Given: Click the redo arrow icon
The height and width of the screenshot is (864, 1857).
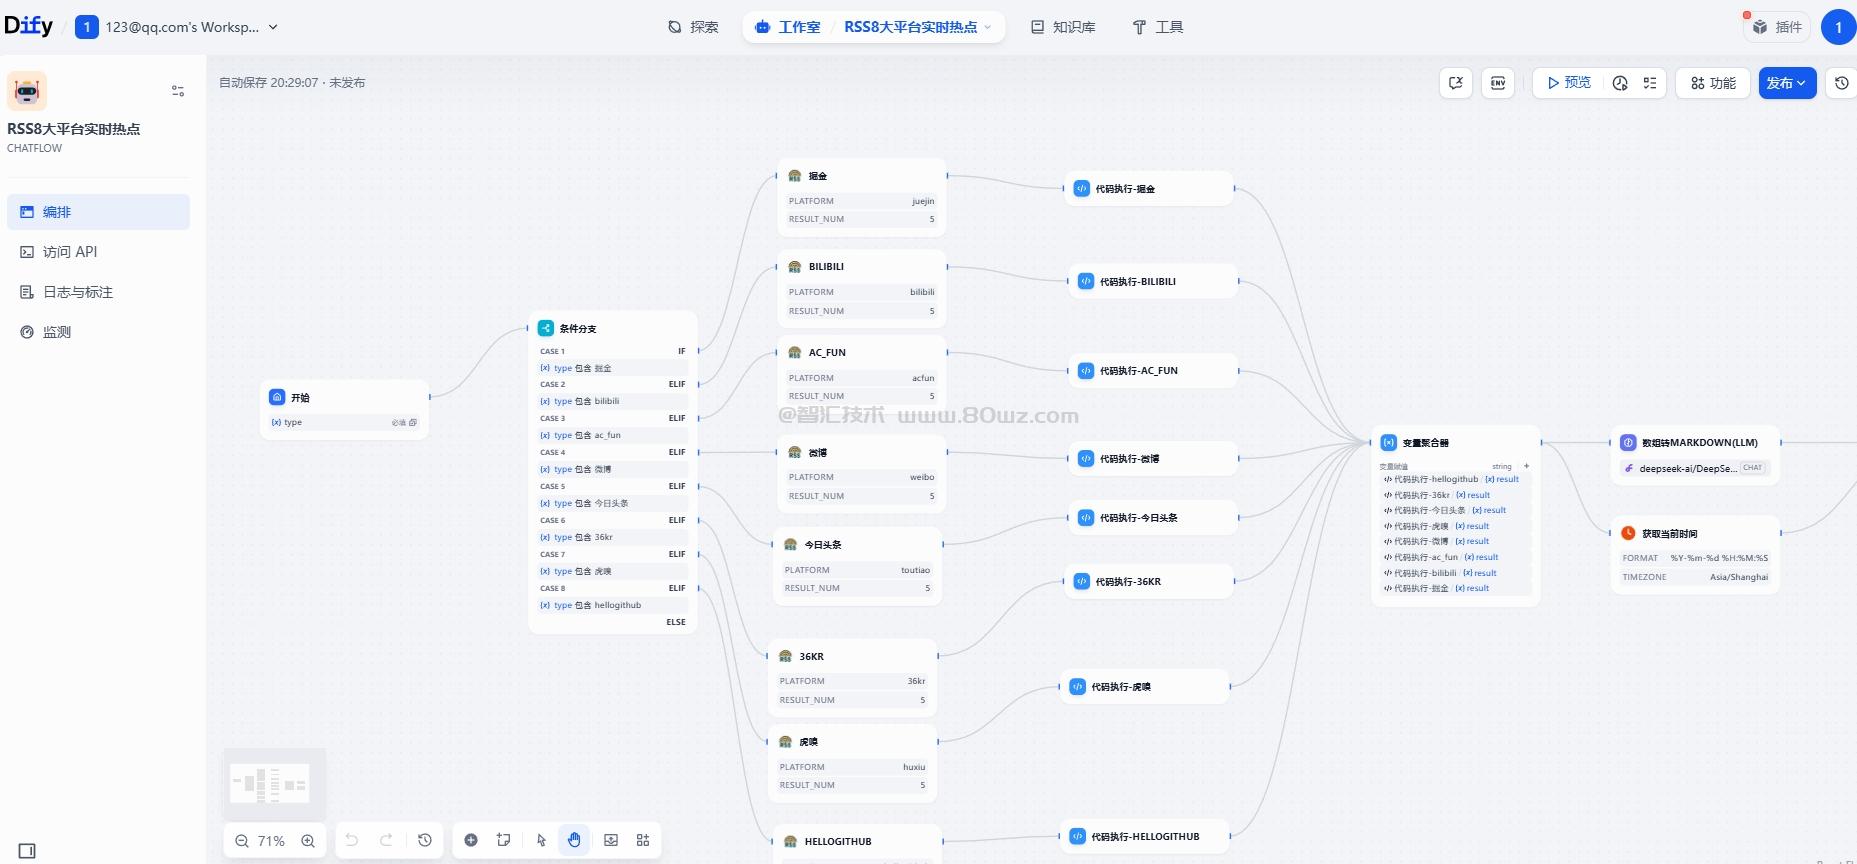Looking at the screenshot, I should 386,840.
